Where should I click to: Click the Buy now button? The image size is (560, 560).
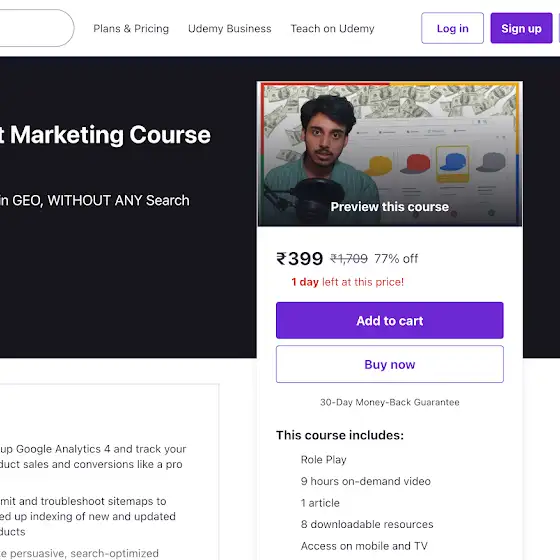(390, 364)
